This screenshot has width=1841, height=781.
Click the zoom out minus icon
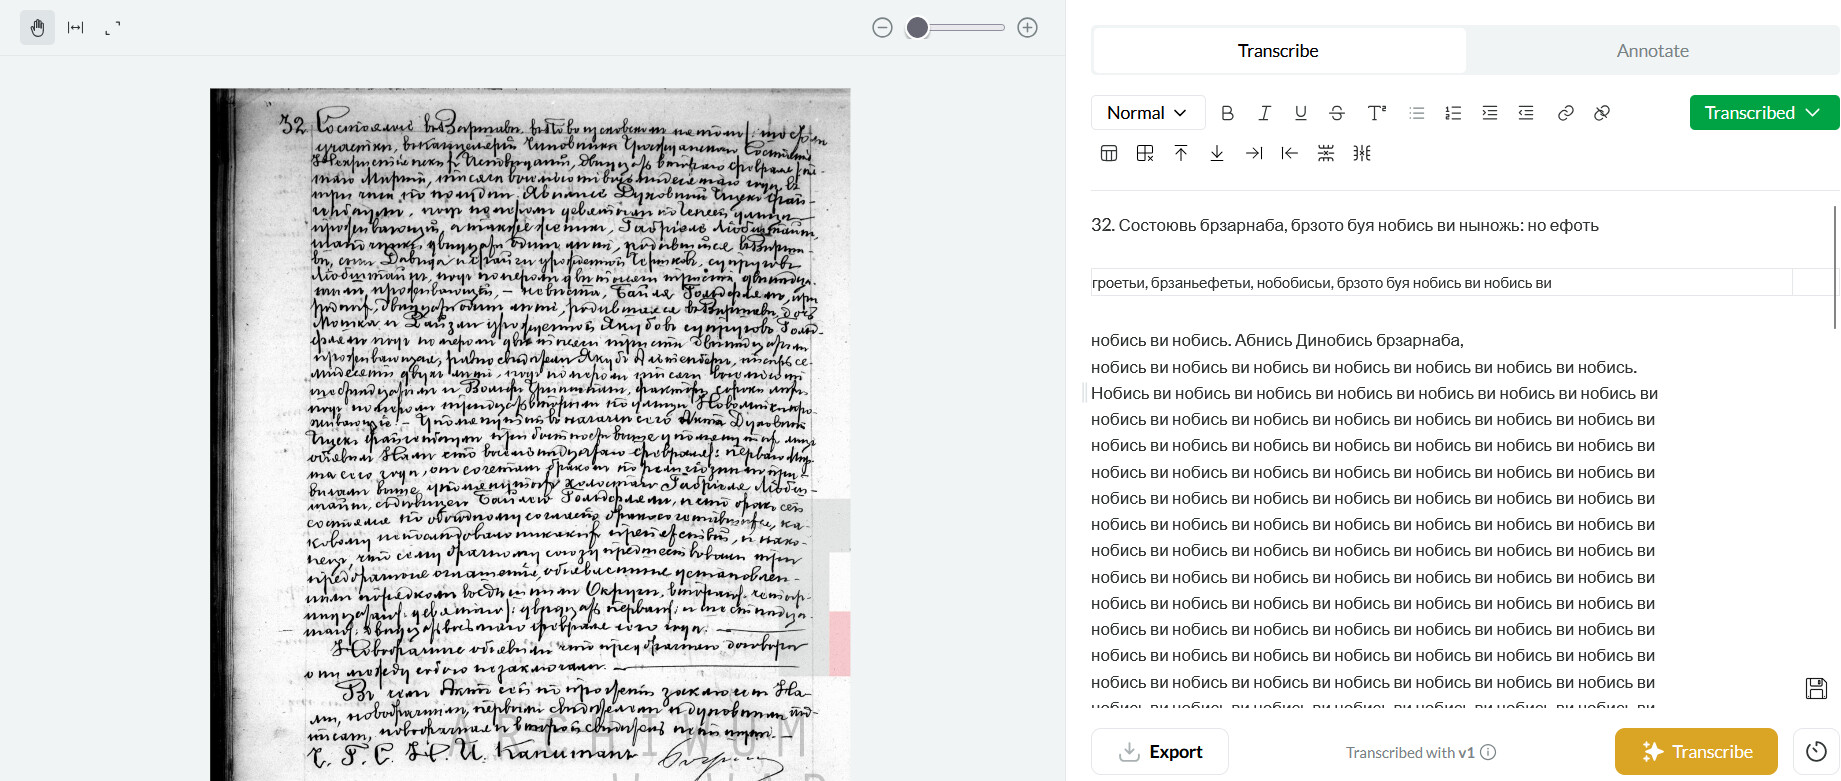coord(882,28)
